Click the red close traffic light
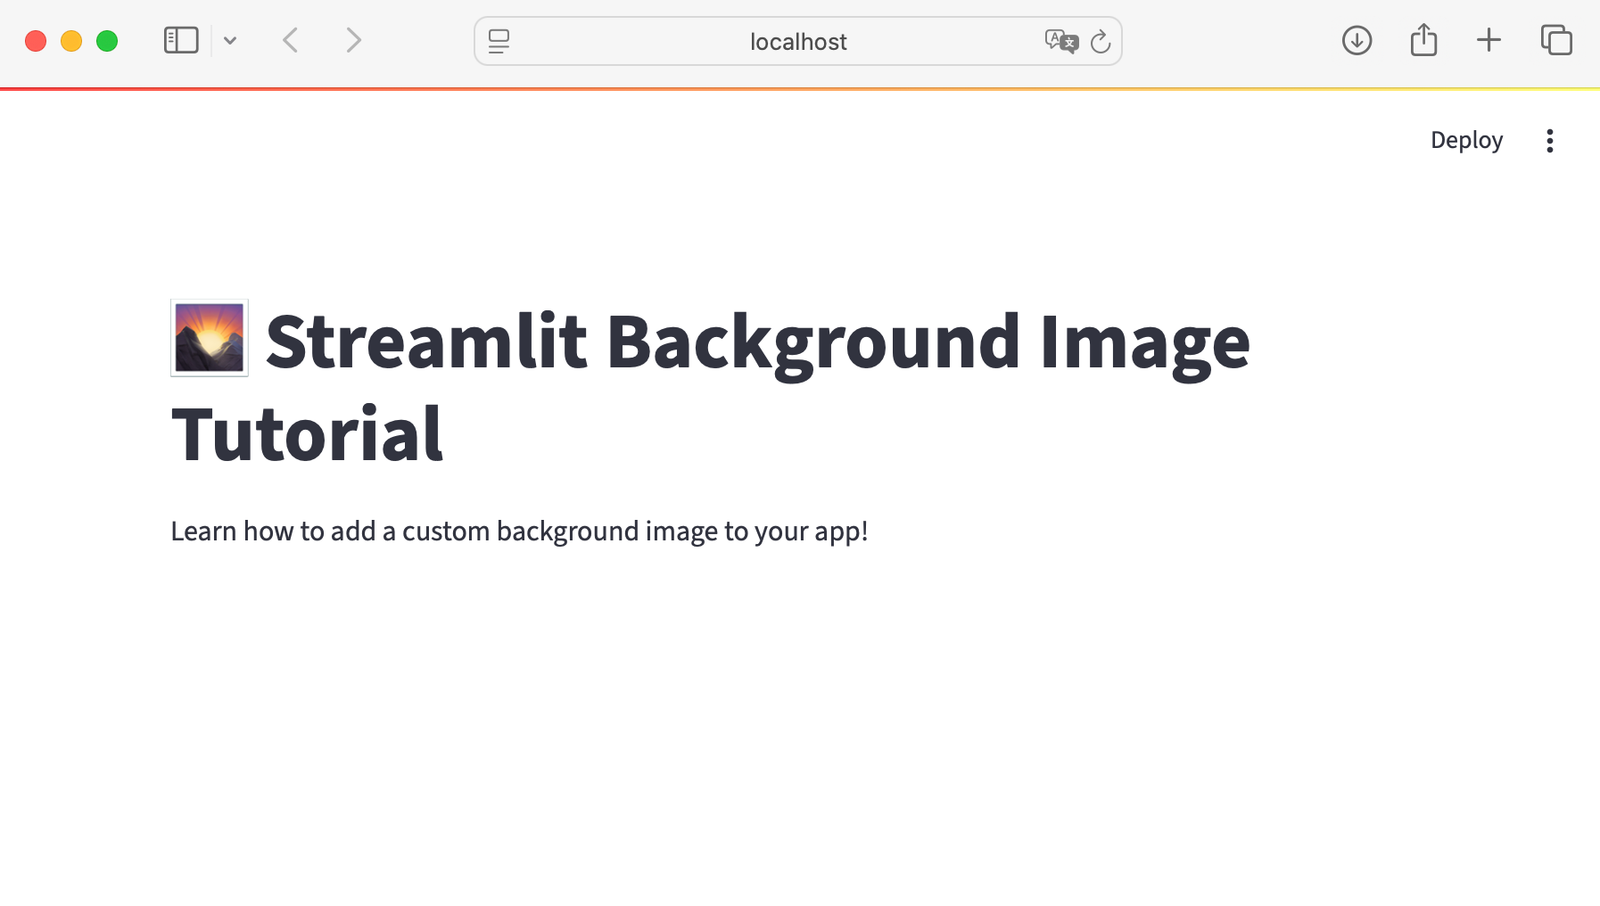This screenshot has height=906, width=1600. 34,40
